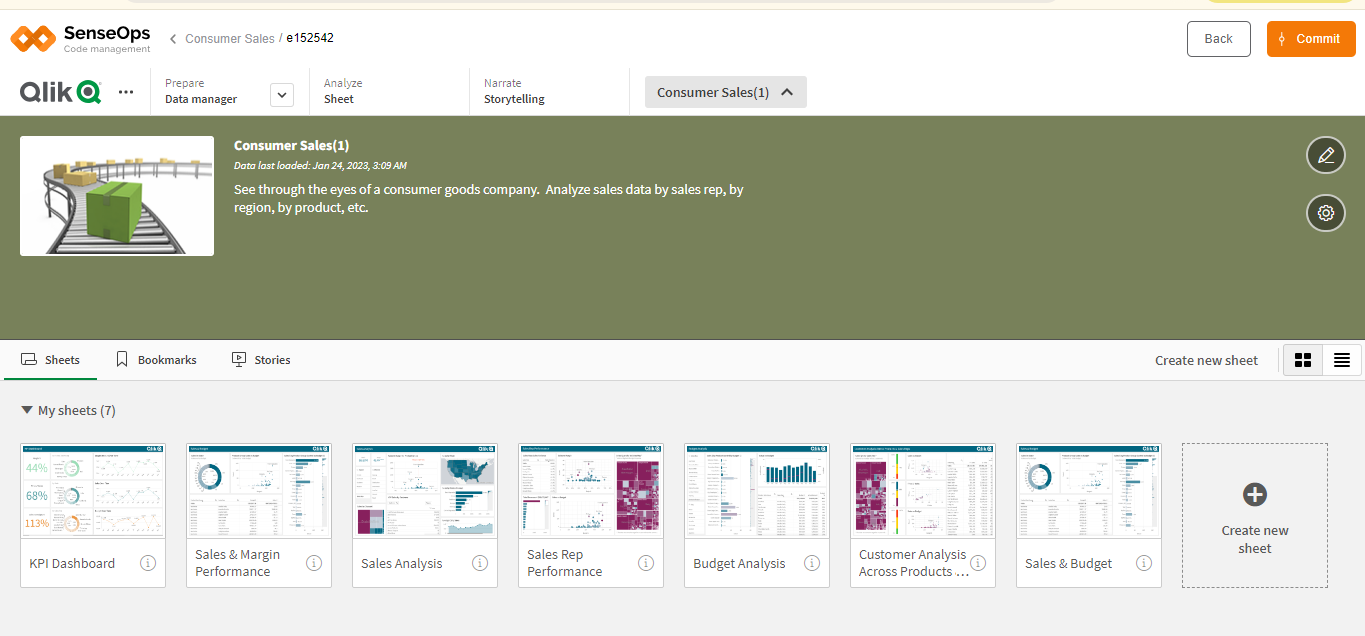
Task: Open the Stories tab
Action: click(261, 359)
